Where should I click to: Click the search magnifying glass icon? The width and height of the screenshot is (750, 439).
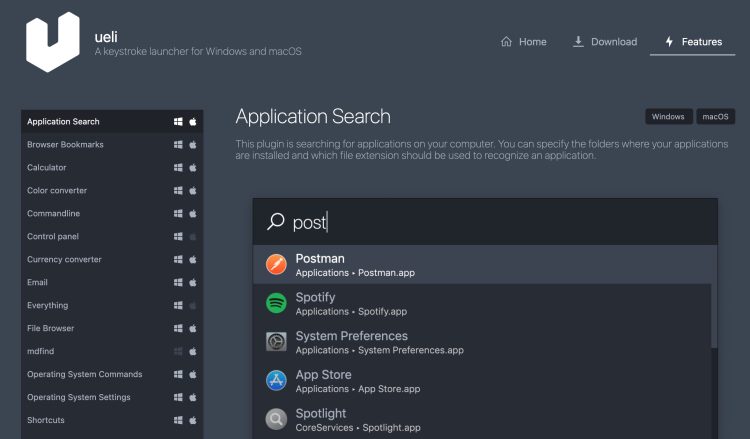click(276, 222)
